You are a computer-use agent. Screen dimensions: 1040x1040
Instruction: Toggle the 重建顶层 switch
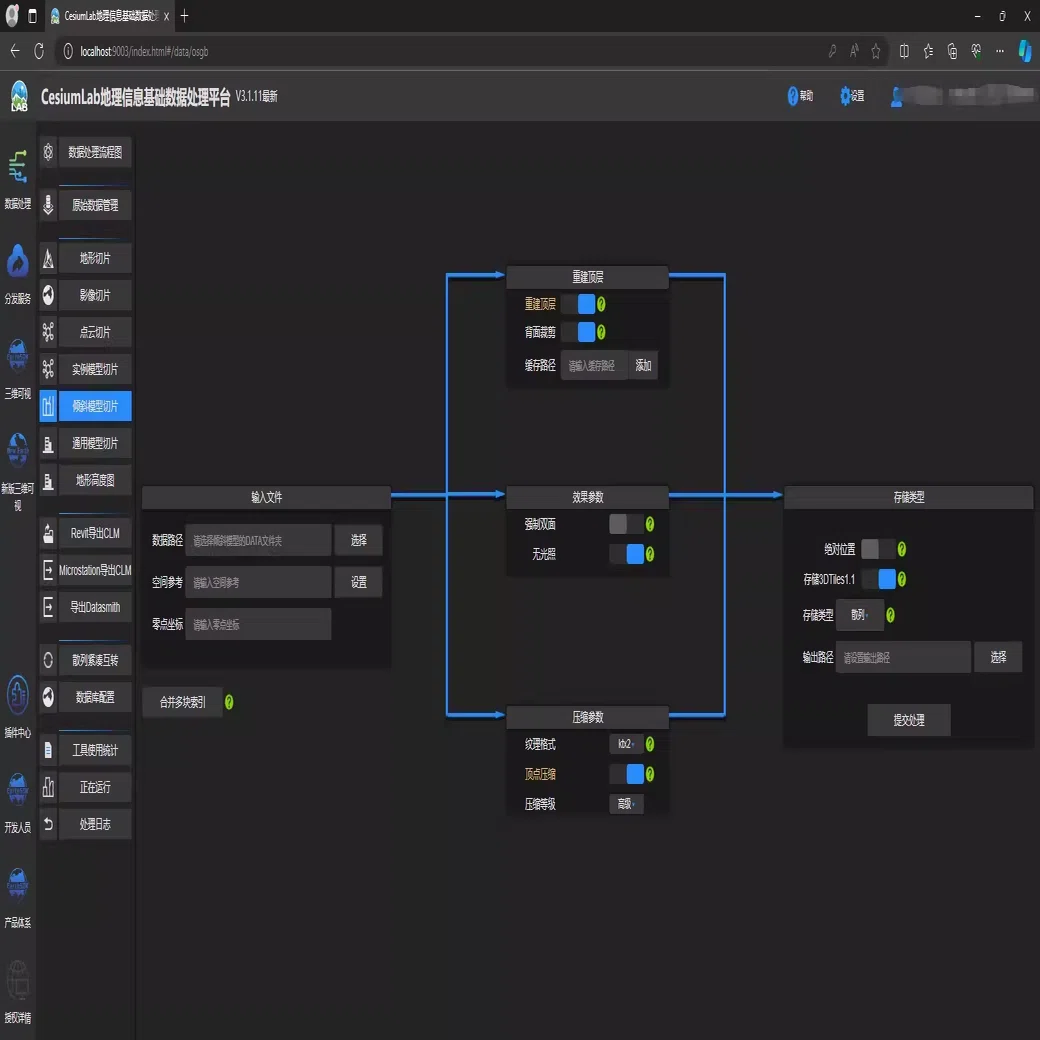click(x=578, y=304)
